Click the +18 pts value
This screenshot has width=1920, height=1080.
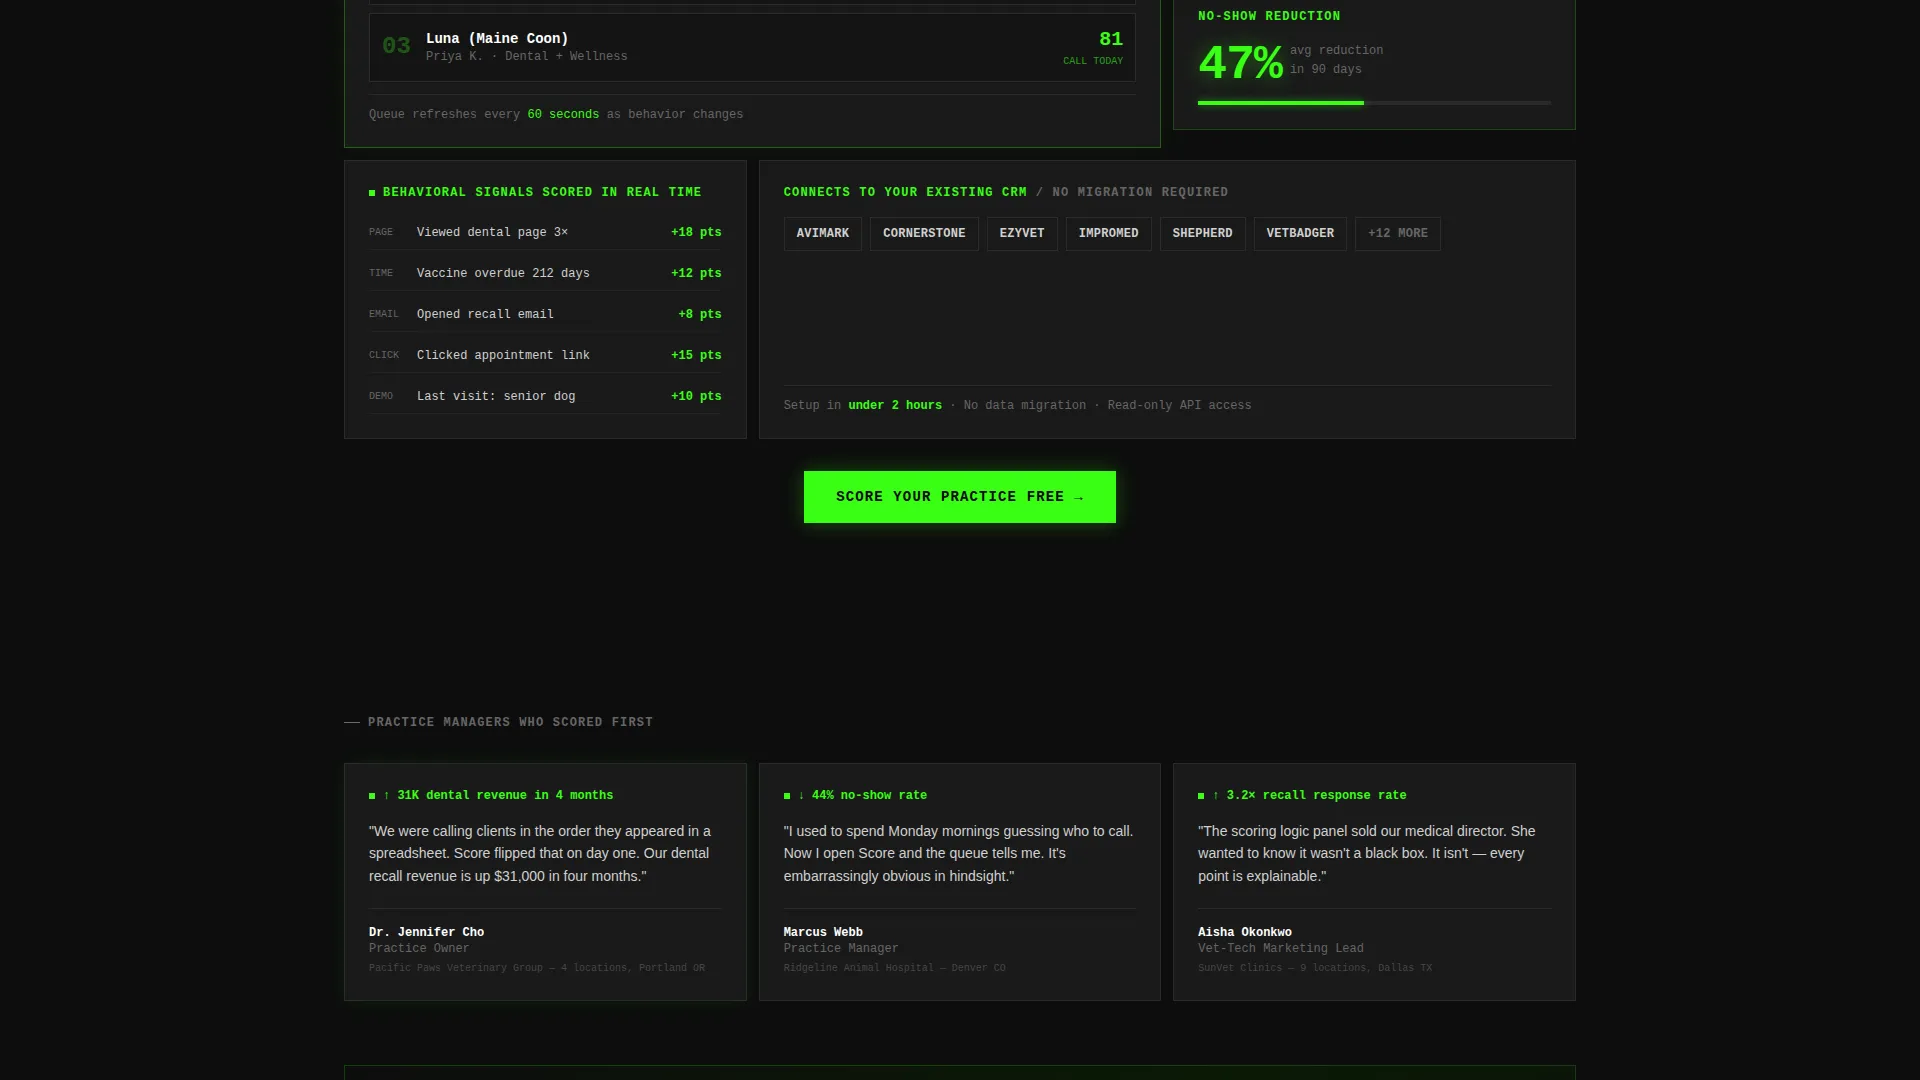point(696,232)
